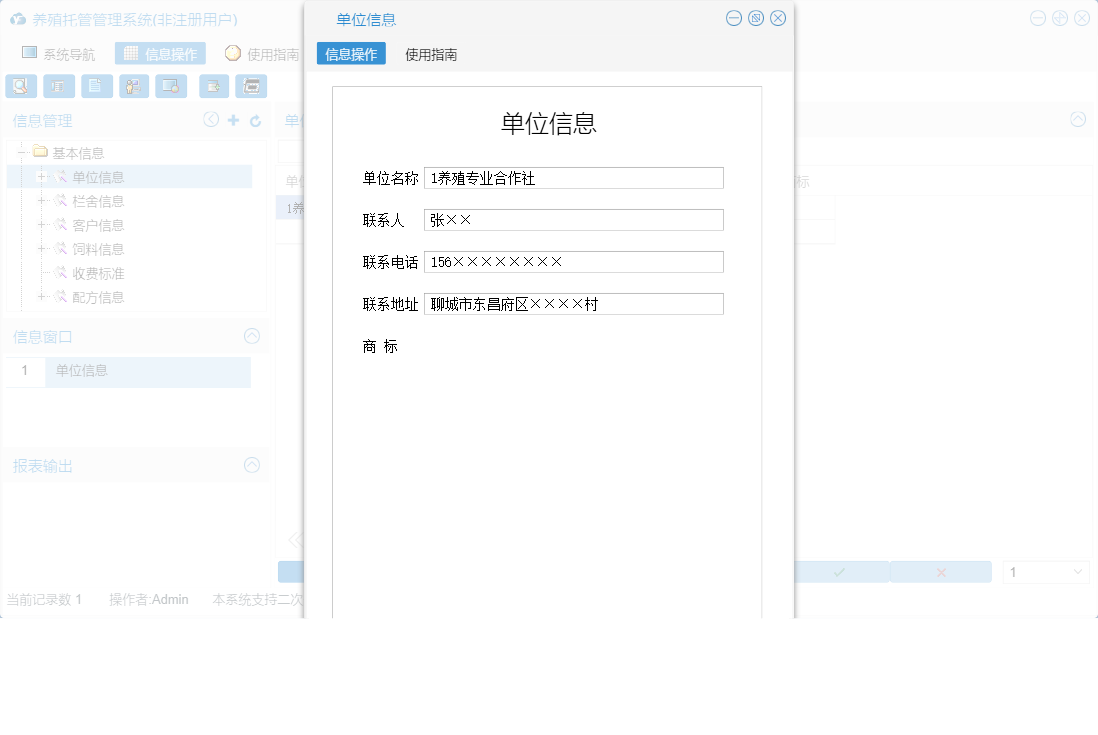Image resolution: width=1098 pixels, height=735 pixels.
Task: Open the record number dropdown showing 1
Action: (1046, 571)
